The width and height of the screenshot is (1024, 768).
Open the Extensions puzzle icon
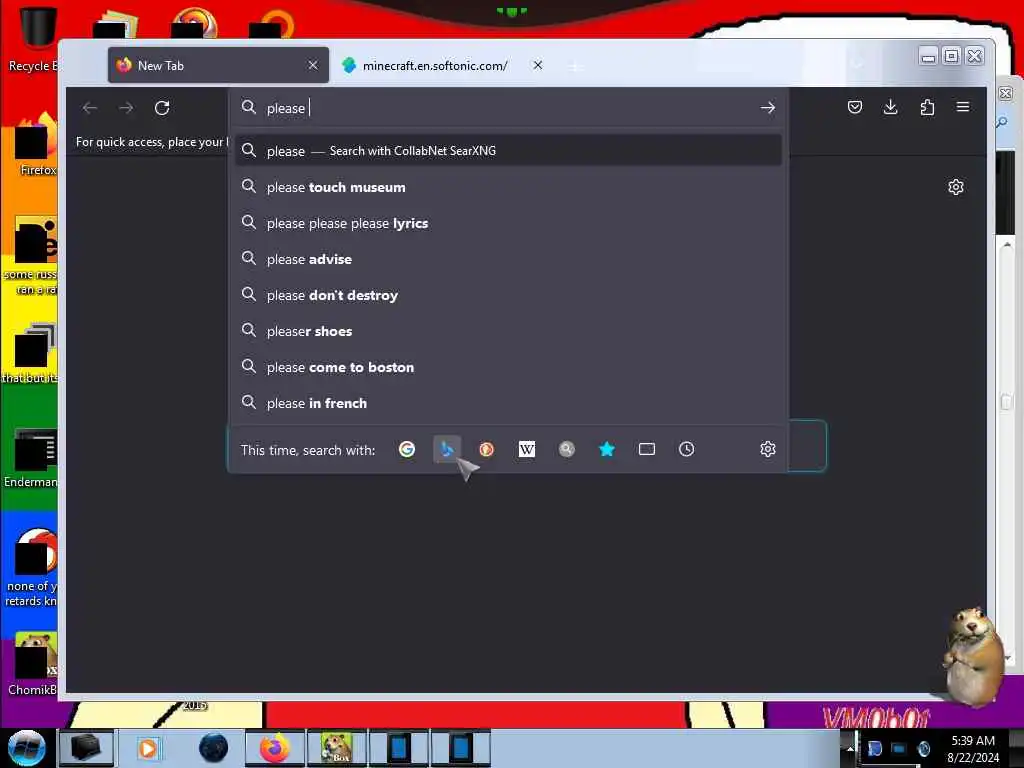[927, 107]
